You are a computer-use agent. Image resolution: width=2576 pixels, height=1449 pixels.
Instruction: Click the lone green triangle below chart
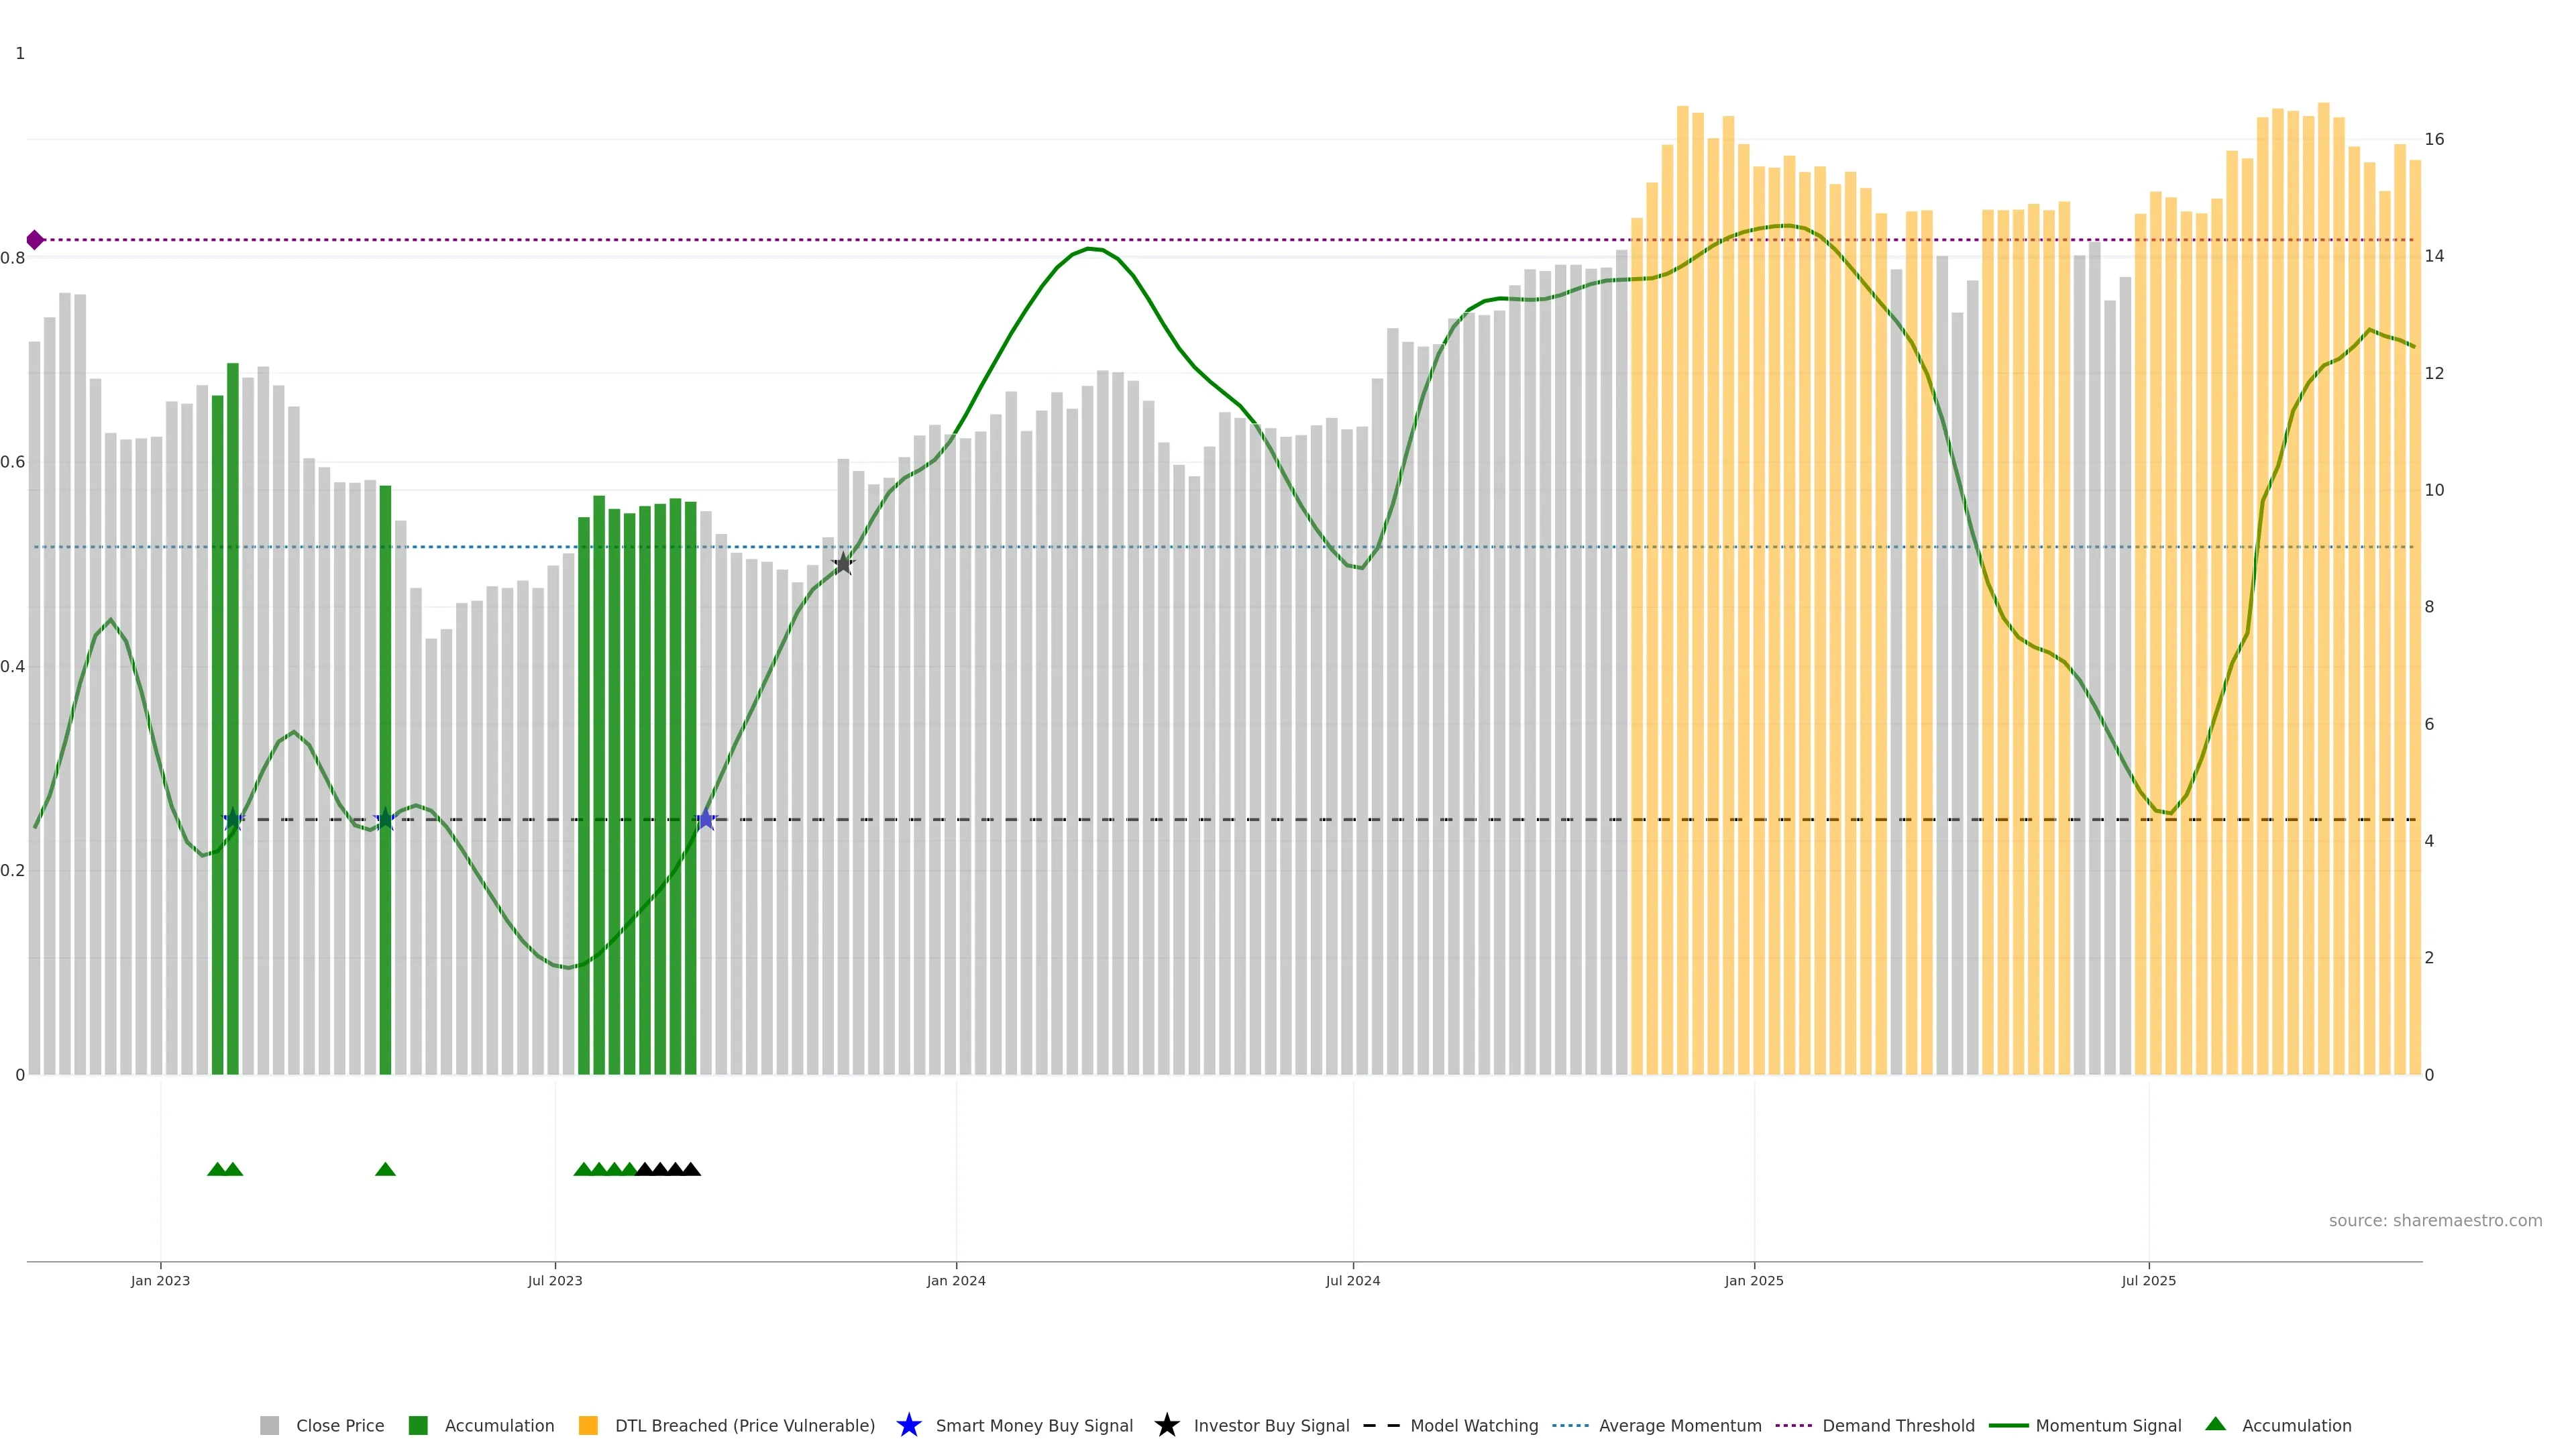385,1169
